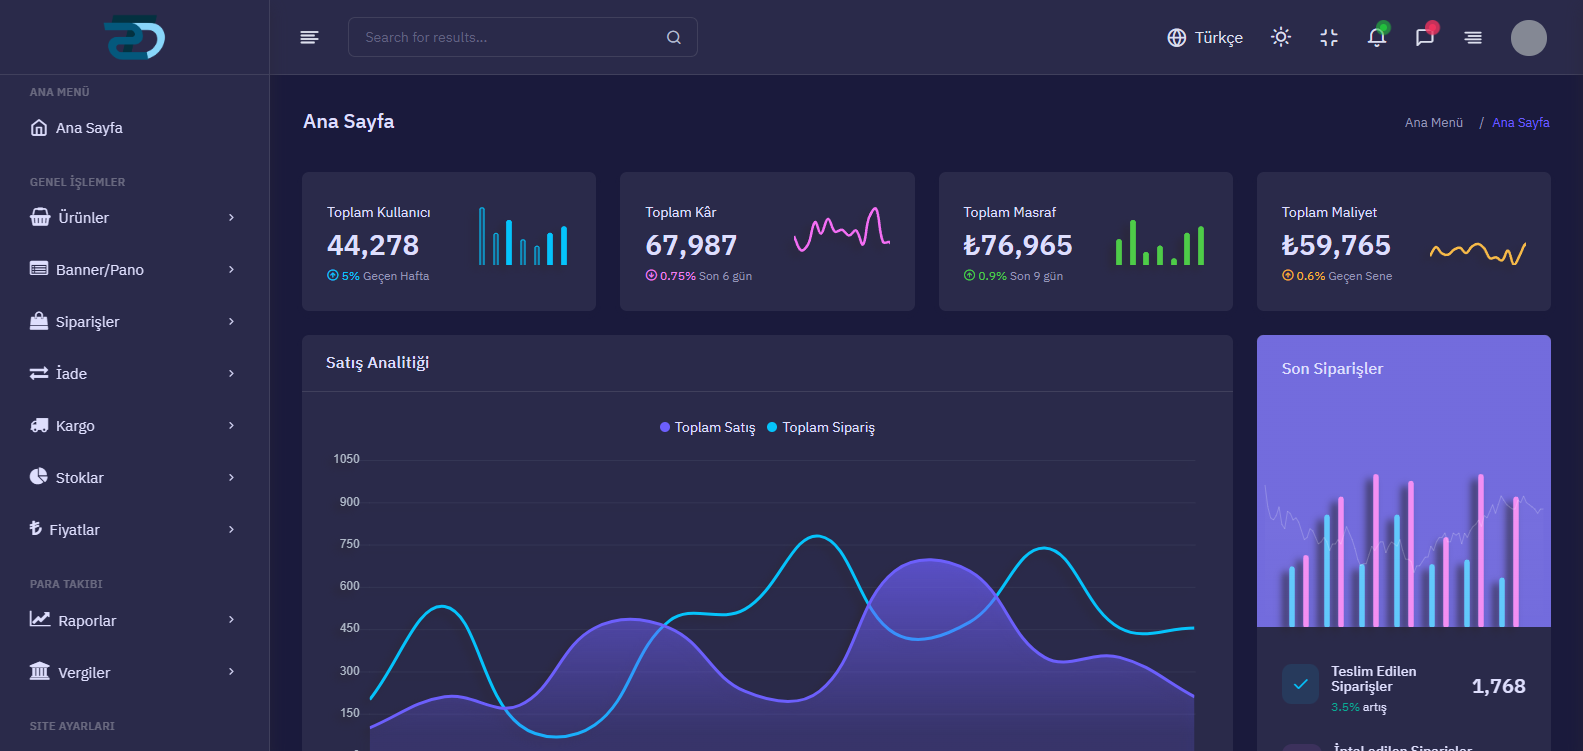Open the right-side panel menu icon

tap(1472, 38)
